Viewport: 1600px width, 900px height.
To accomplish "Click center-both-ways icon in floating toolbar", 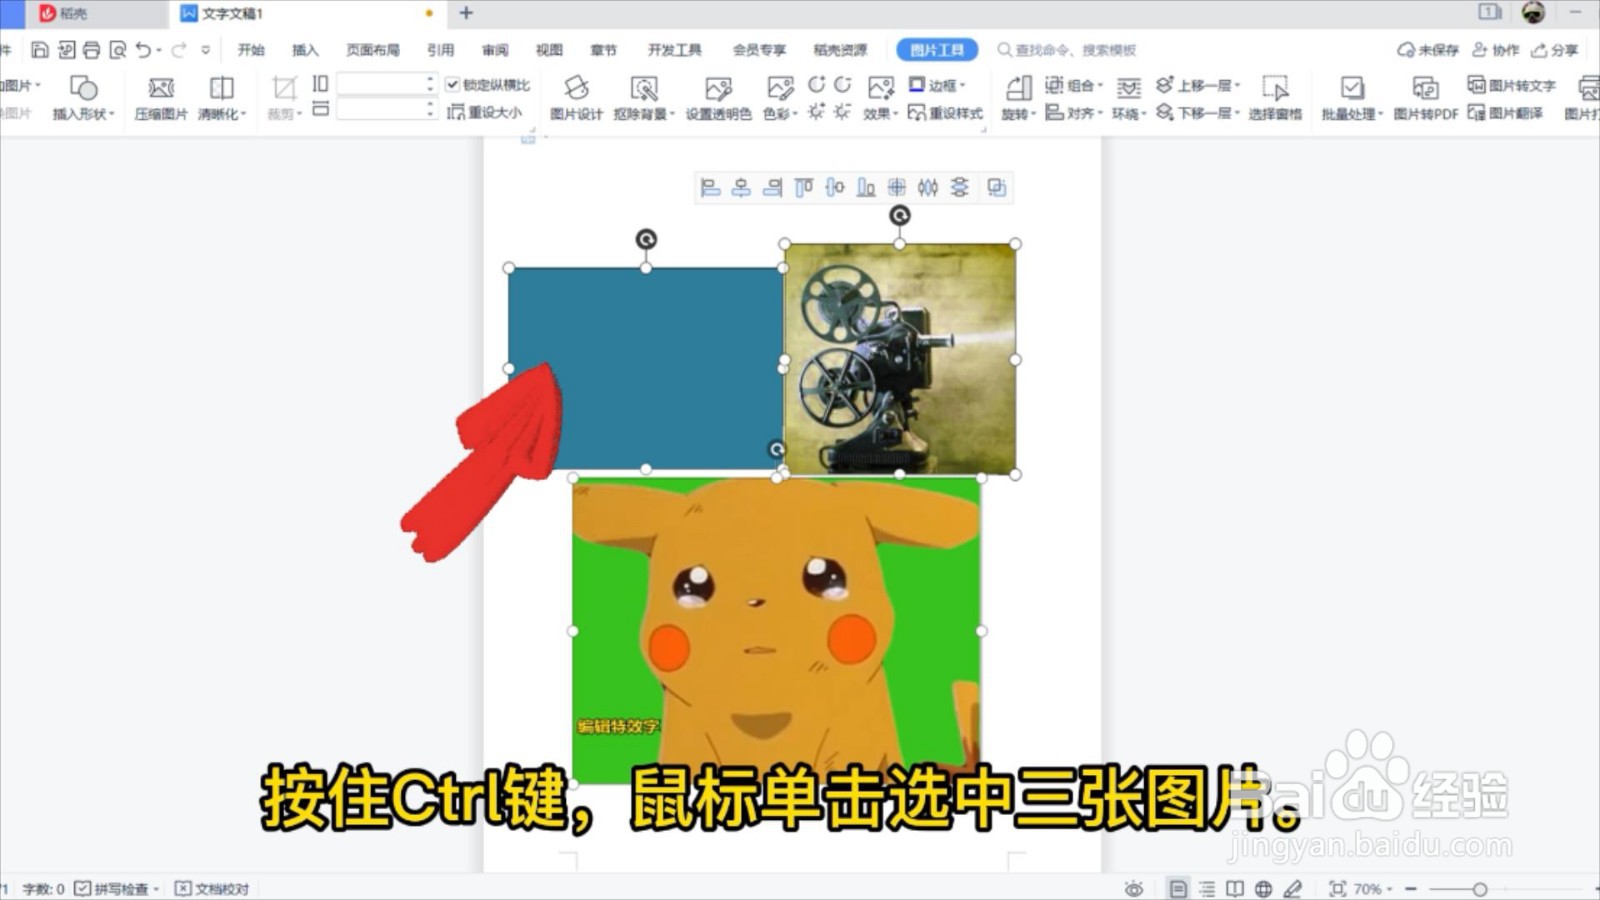I will (897, 187).
